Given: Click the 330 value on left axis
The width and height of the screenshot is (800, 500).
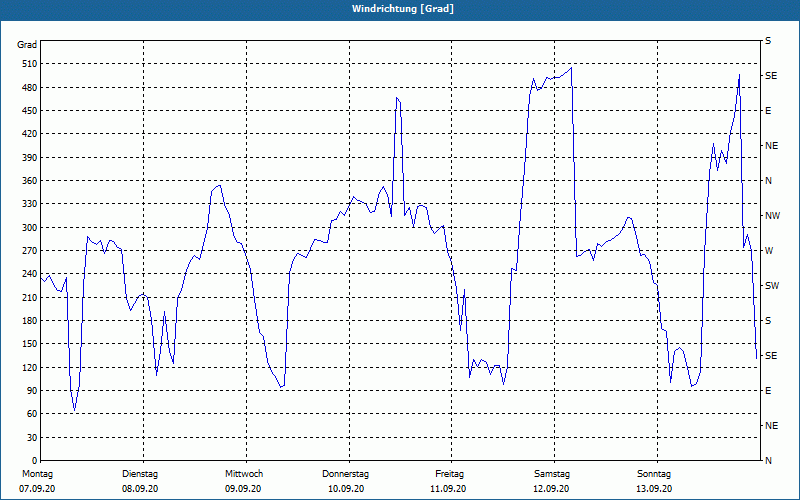Looking at the screenshot, I should coord(30,204).
